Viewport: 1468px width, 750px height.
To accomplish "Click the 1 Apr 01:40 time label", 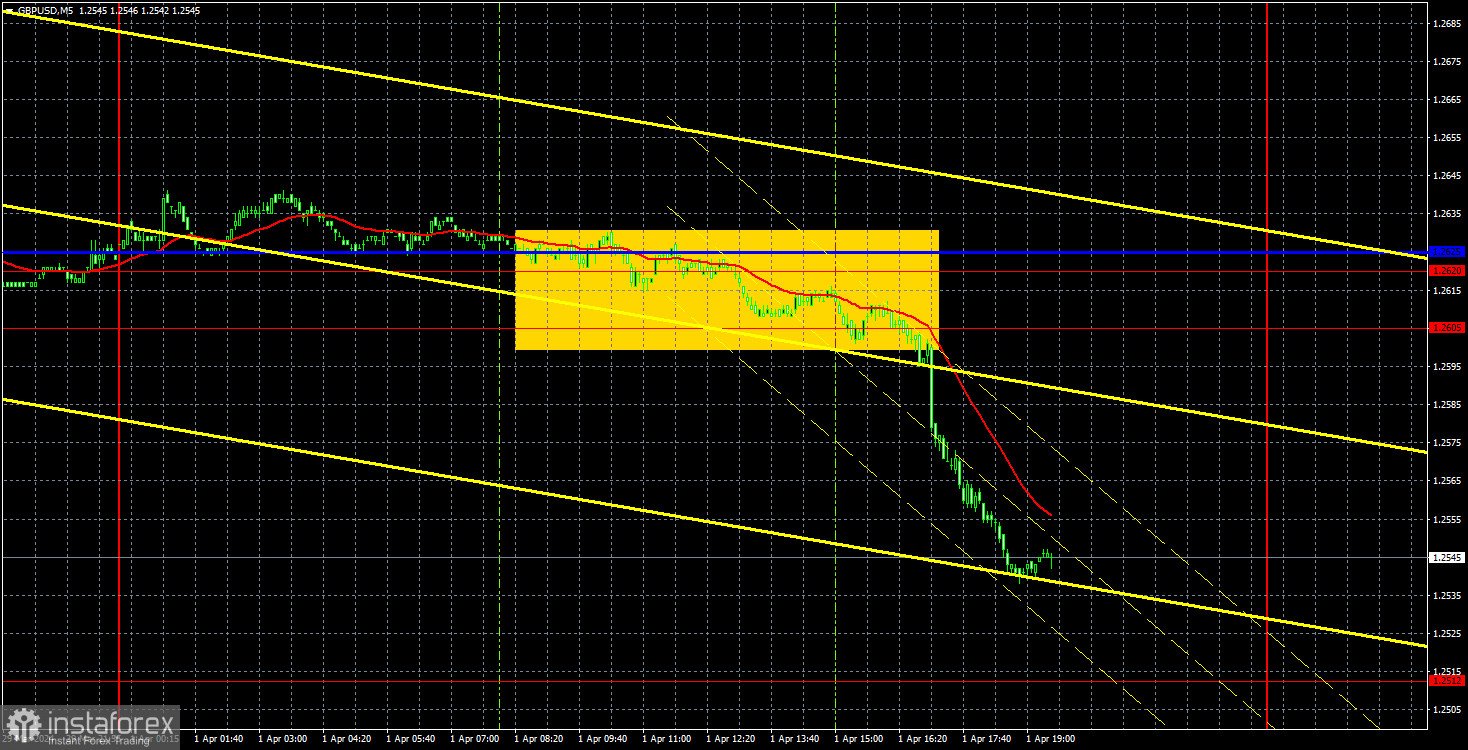I will pos(219,739).
